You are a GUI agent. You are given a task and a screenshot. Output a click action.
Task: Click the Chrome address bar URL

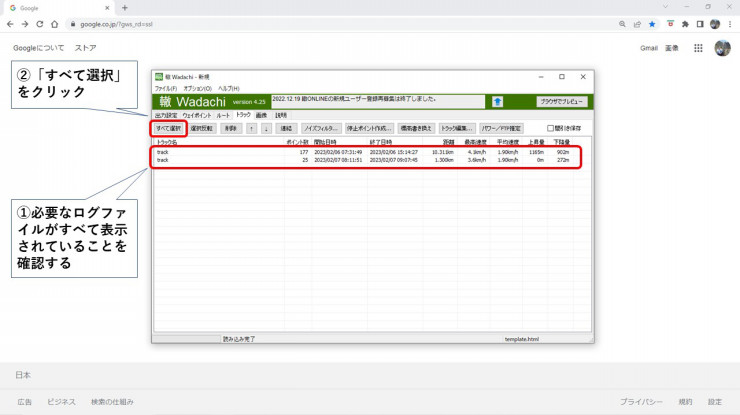pyautogui.click(x=116, y=24)
